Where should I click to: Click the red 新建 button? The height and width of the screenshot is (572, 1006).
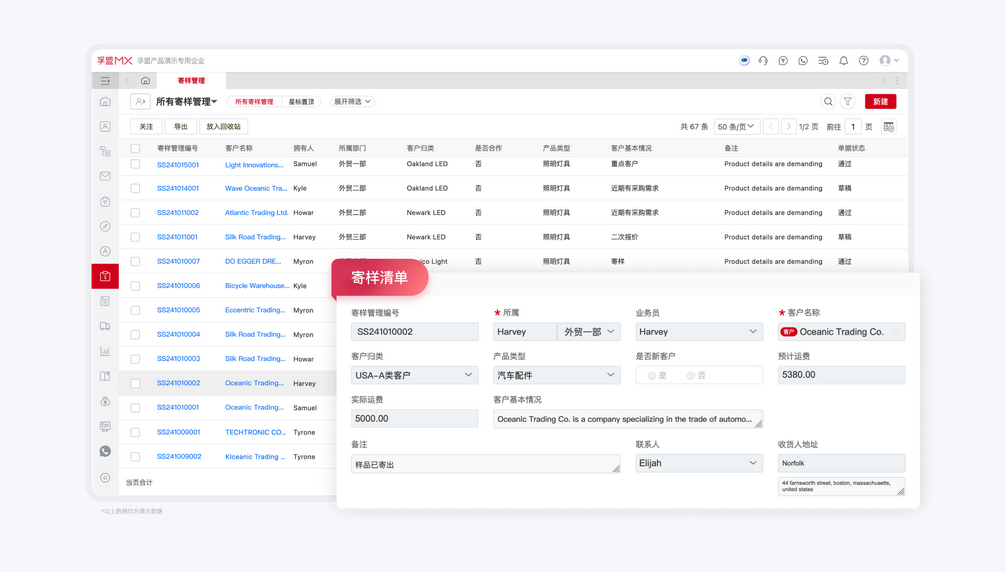(880, 102)
